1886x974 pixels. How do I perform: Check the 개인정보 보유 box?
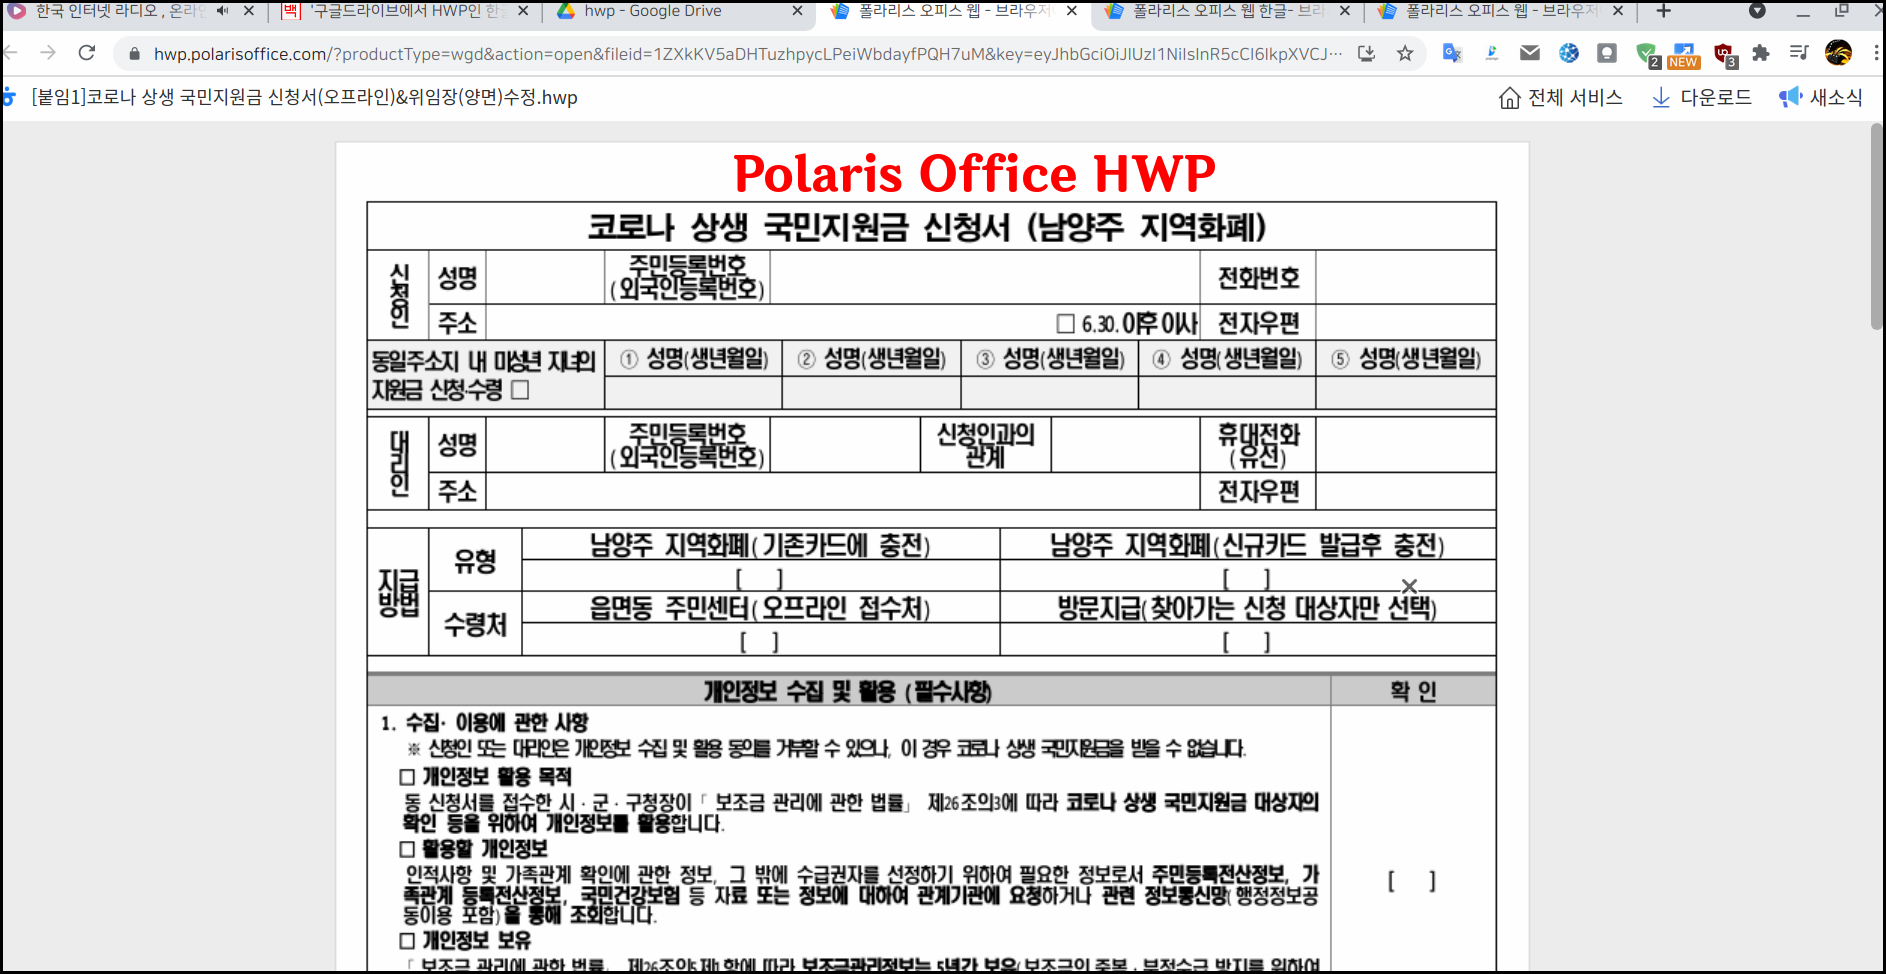coord(407,941)
